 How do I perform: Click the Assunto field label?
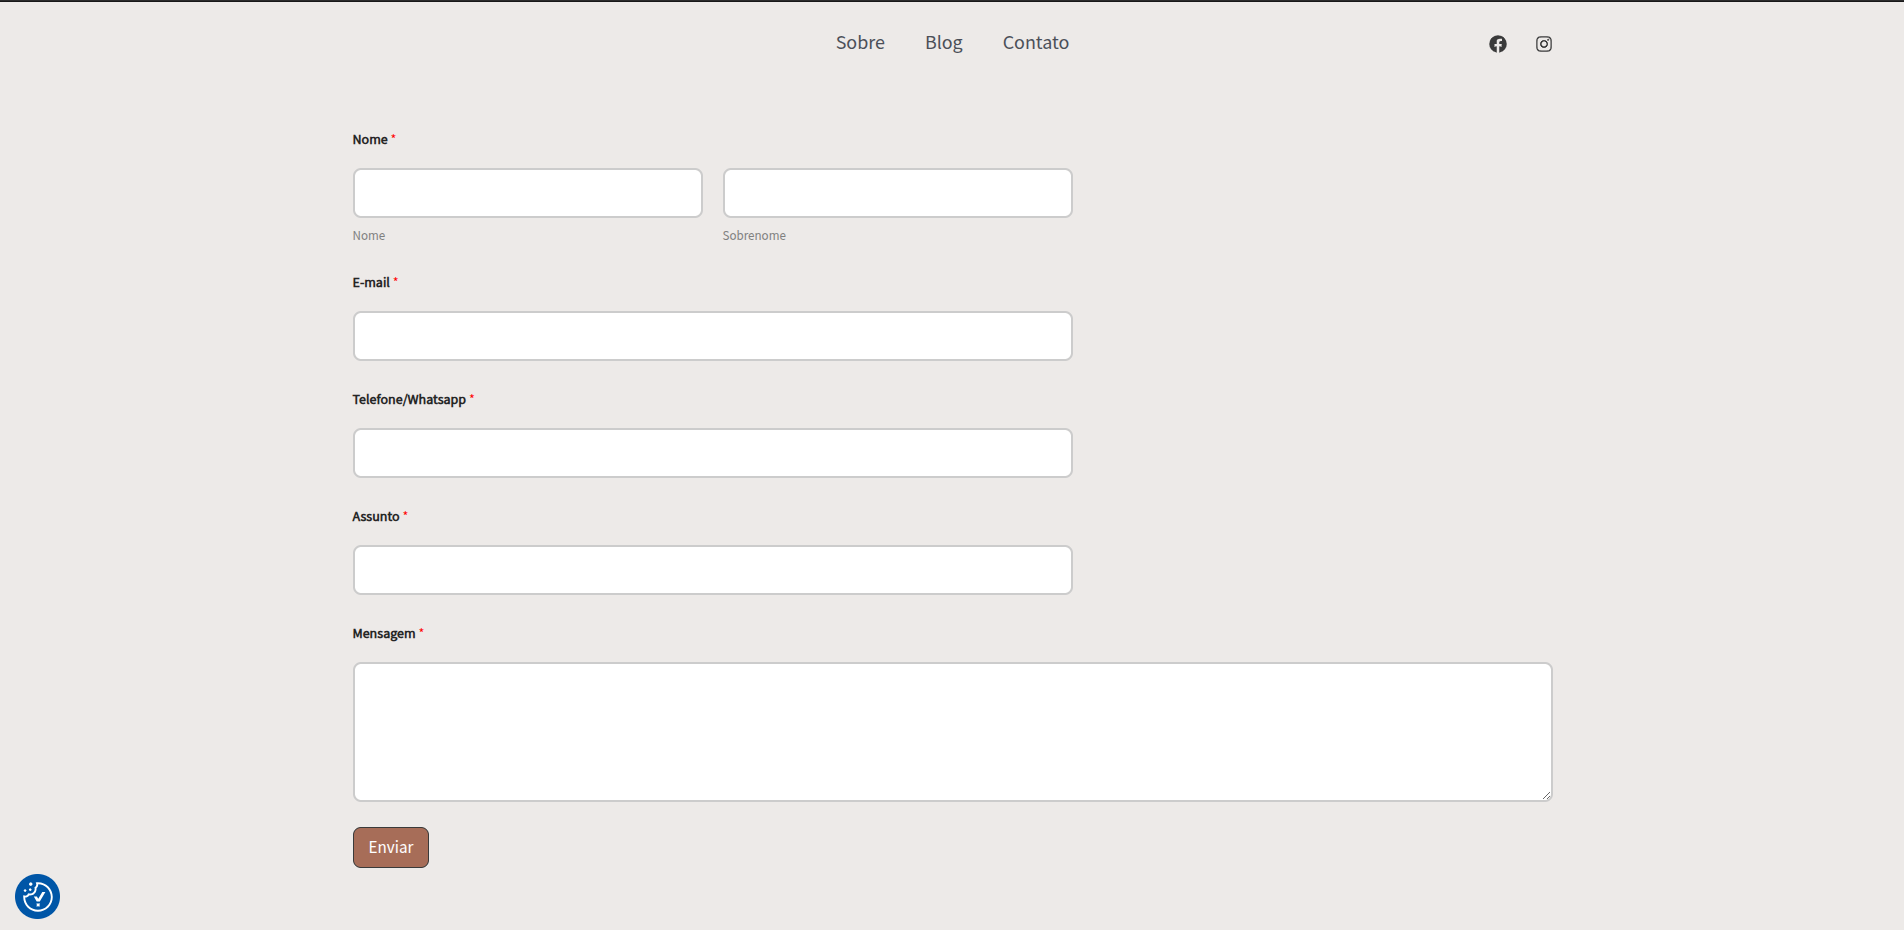coord(376,517)
